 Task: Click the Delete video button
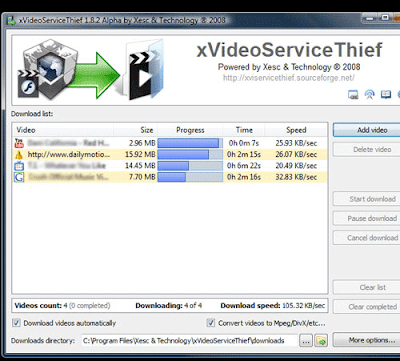pos(366,149)
